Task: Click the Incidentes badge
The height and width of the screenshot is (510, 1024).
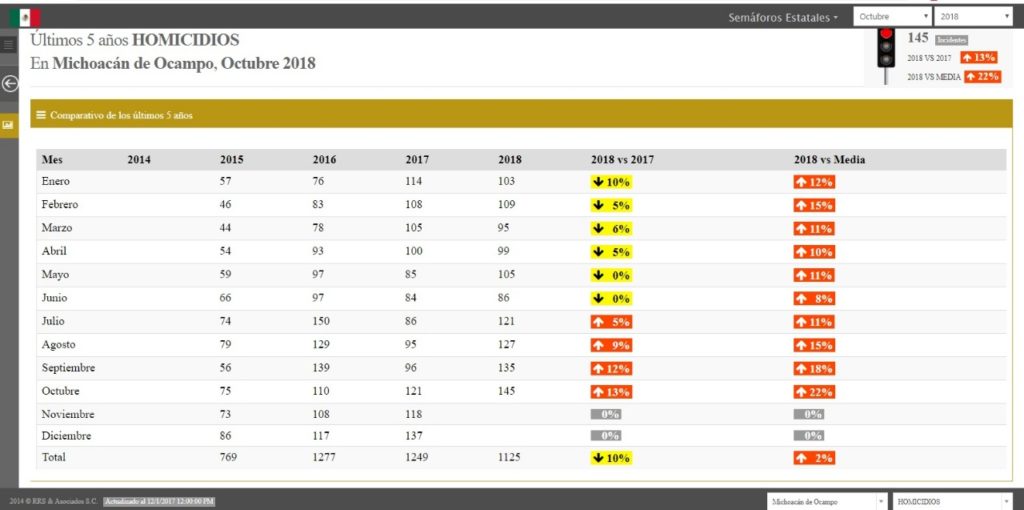Action: coord(951,40)
